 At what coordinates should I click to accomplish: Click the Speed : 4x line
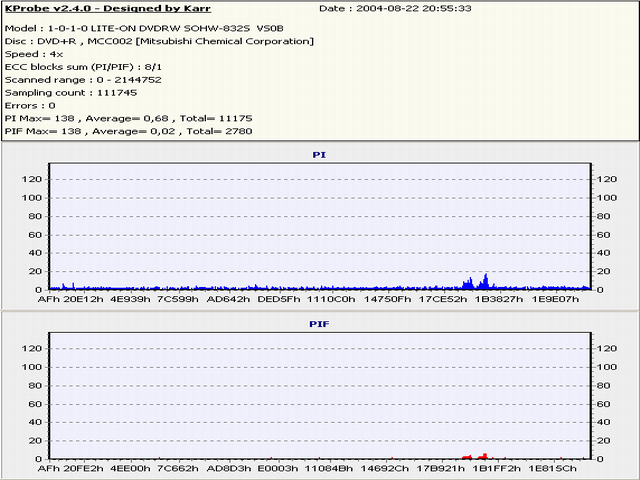click(x=34, y=54)
